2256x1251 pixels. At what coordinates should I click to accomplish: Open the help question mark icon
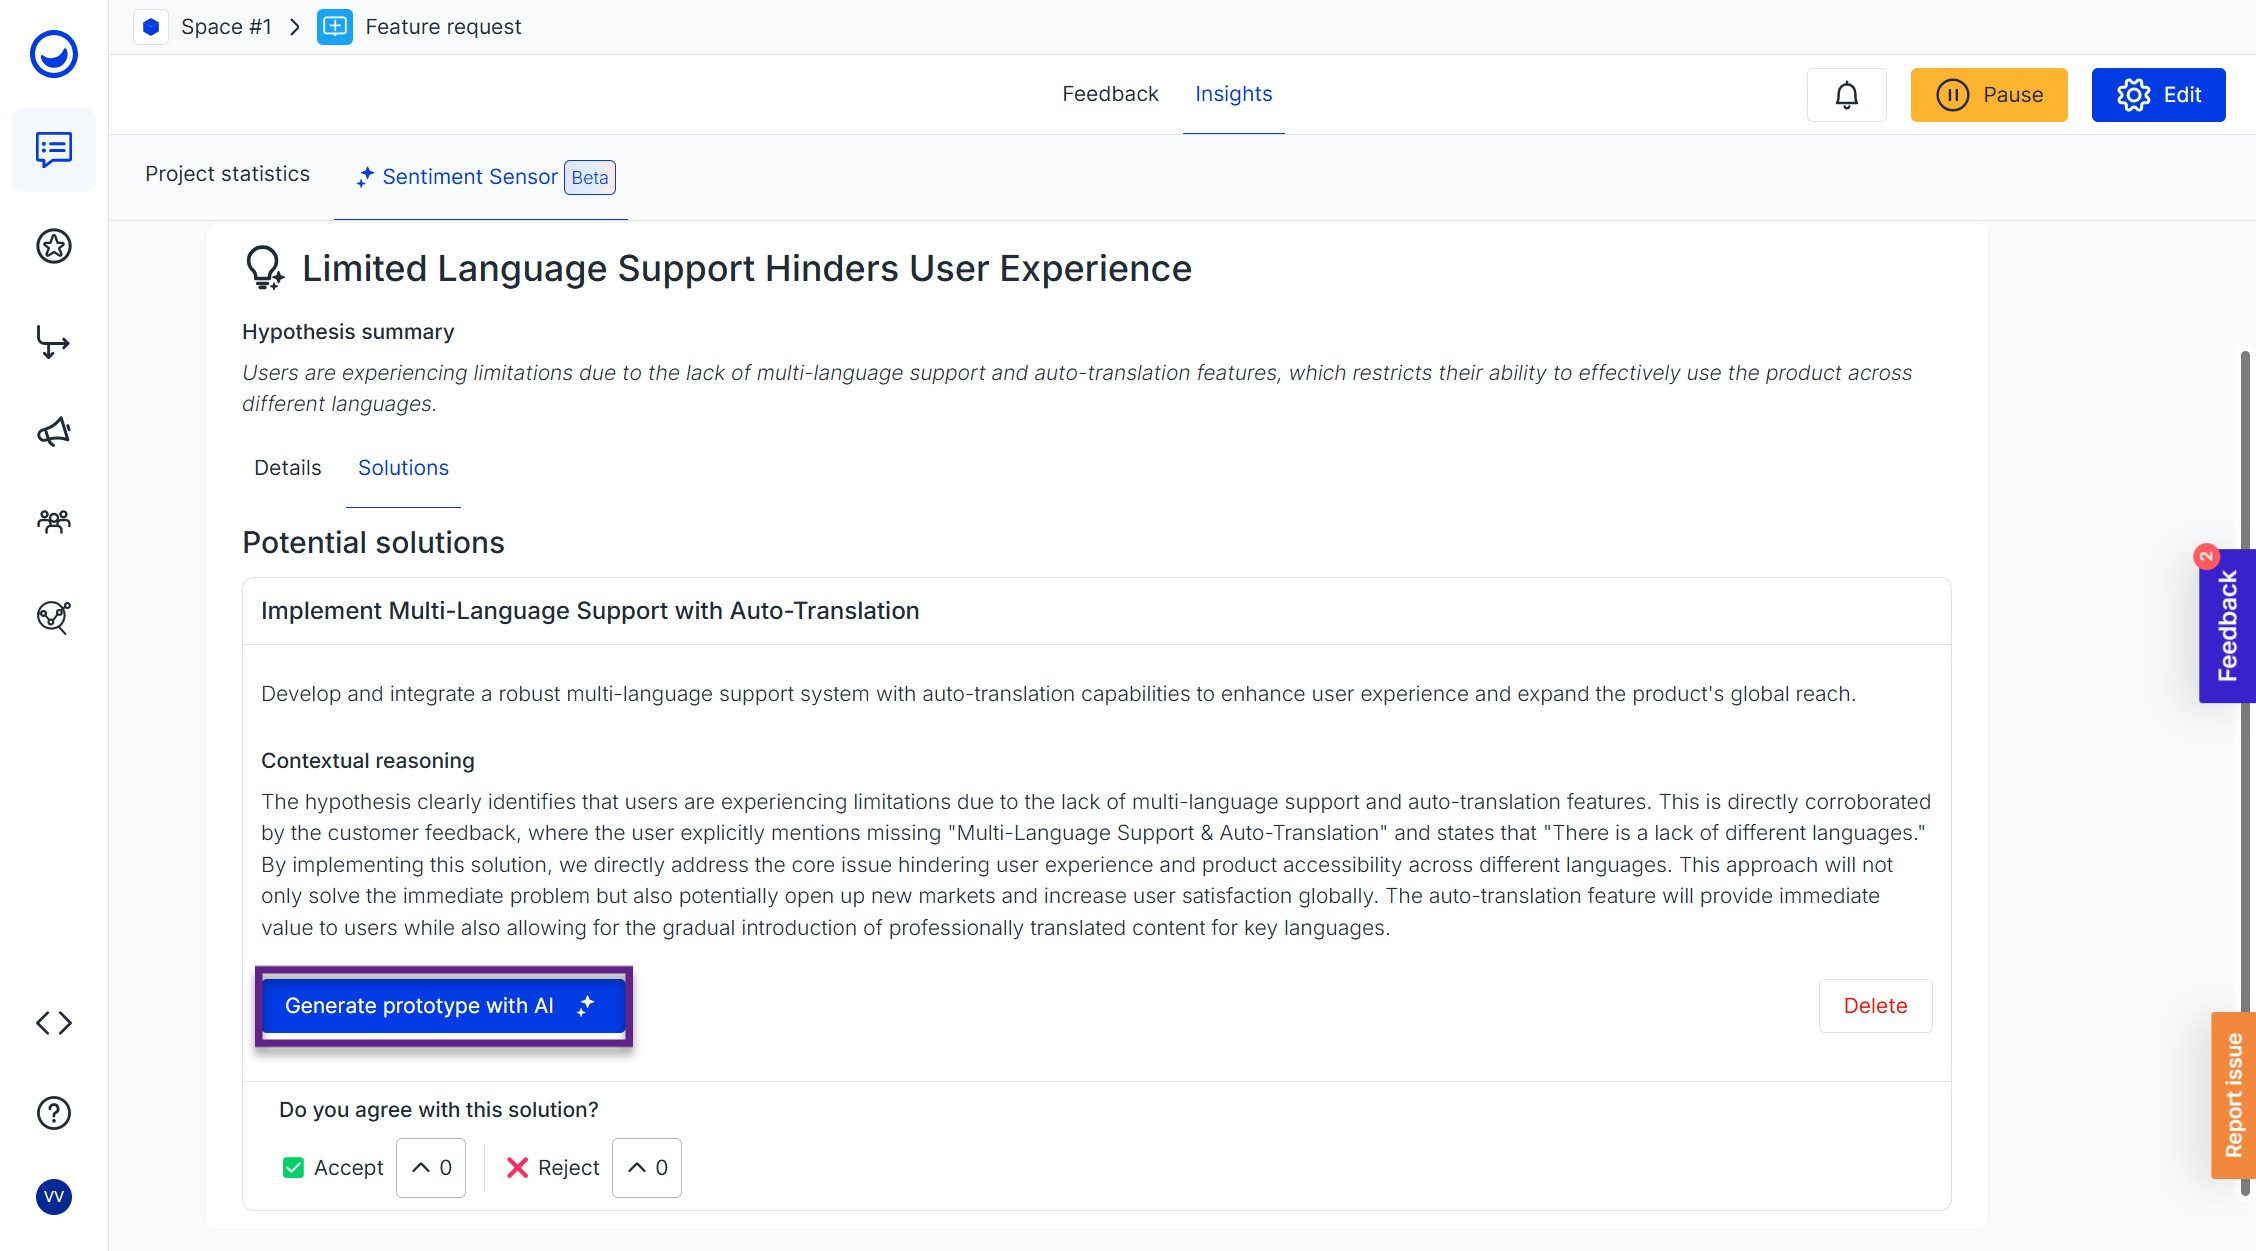(x=54, y=1112)
